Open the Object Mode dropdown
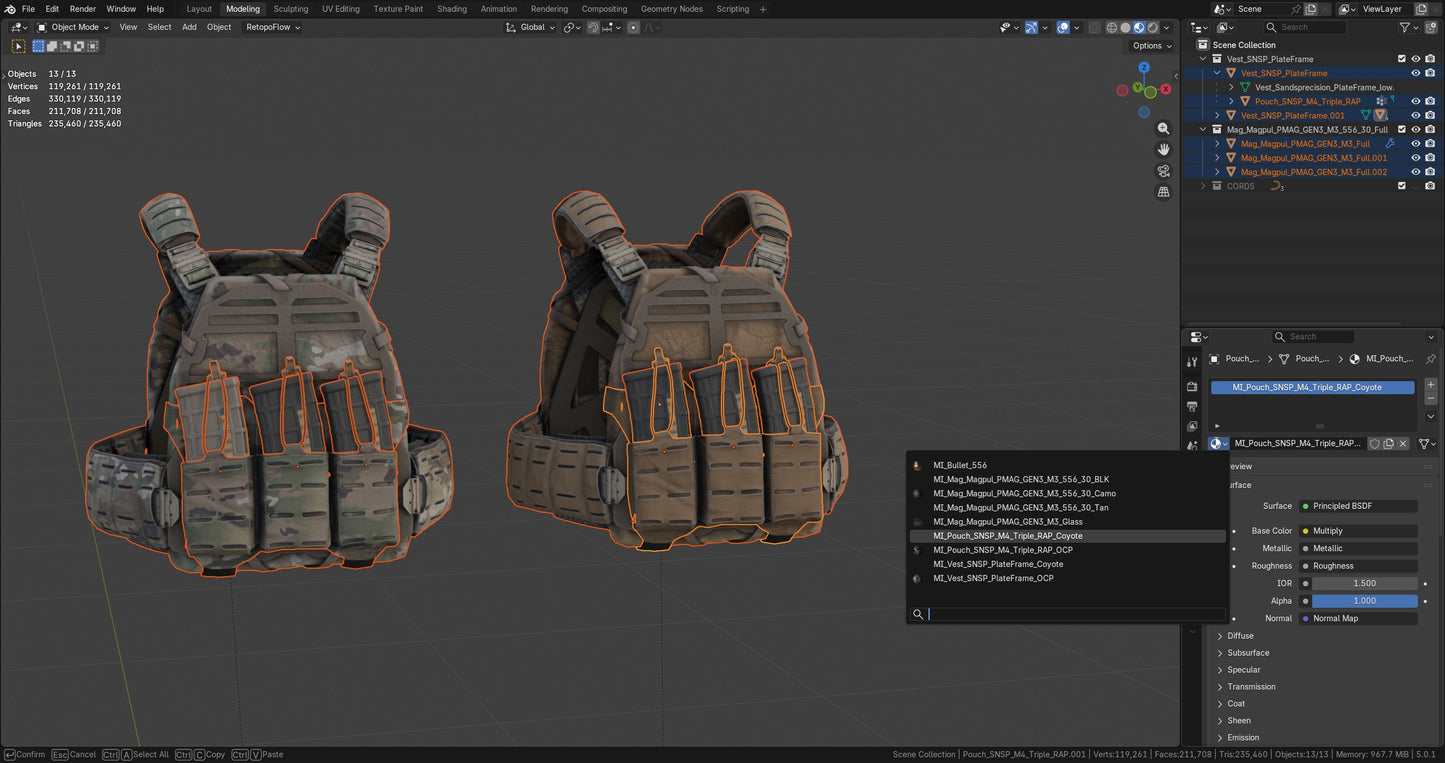 coord(75,27)
